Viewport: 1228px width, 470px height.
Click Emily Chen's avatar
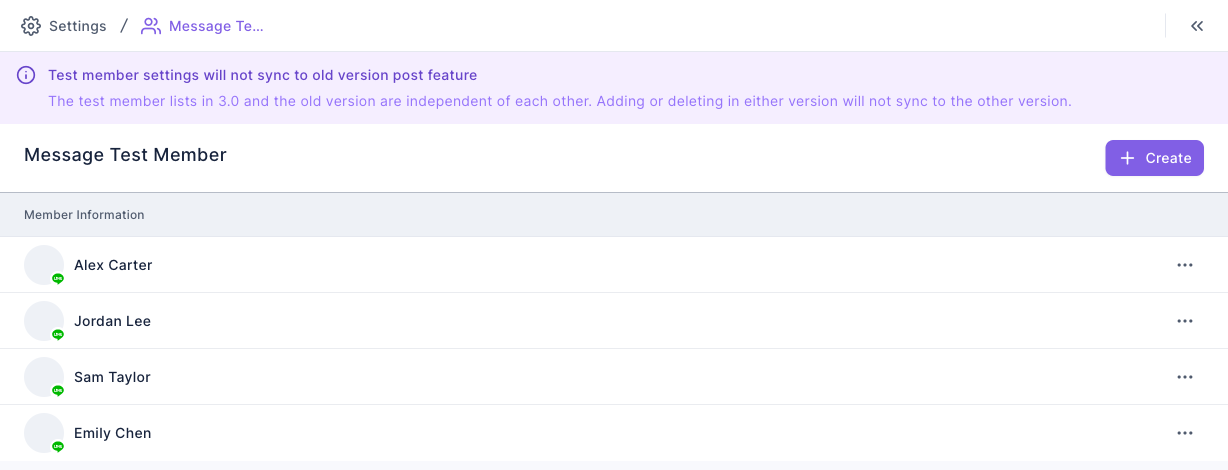click(x=44, y=433)
